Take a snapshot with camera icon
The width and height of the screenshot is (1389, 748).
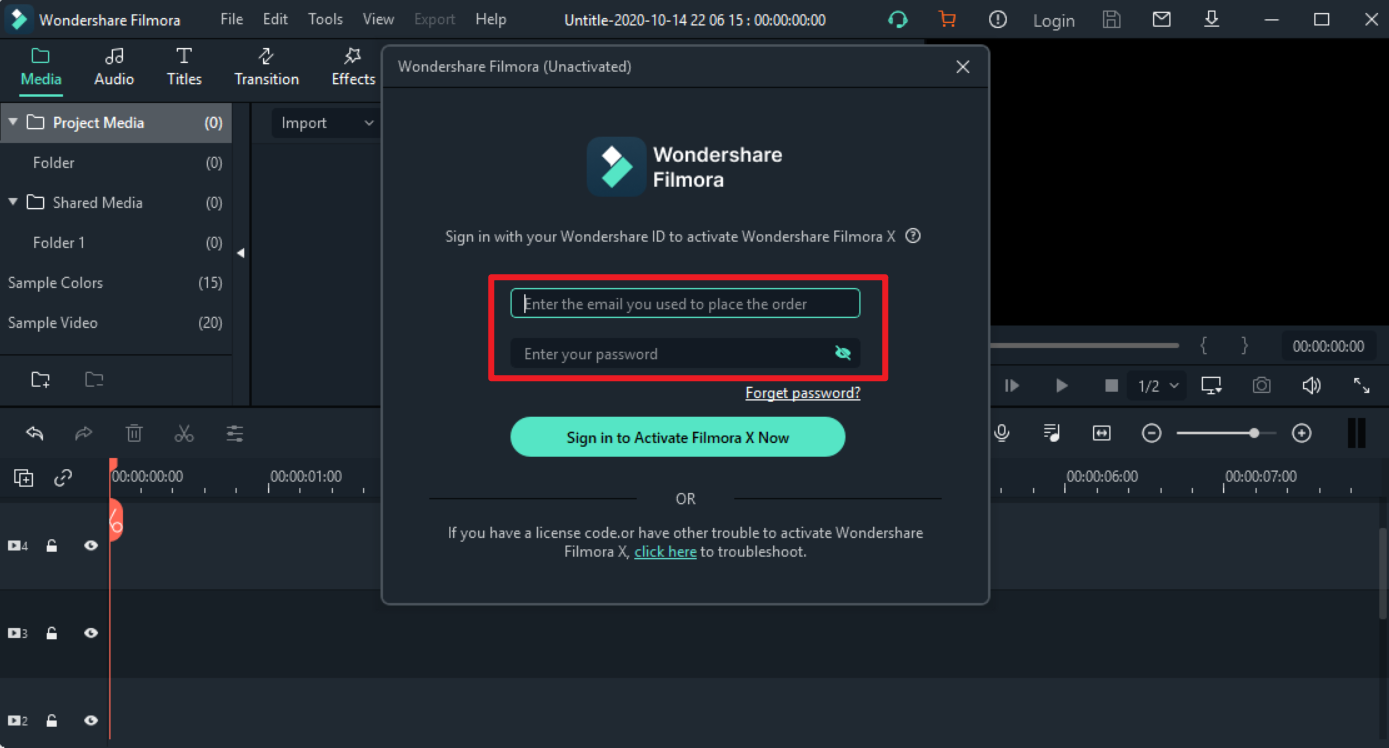pyautogui.click(x=1262, y=385)
